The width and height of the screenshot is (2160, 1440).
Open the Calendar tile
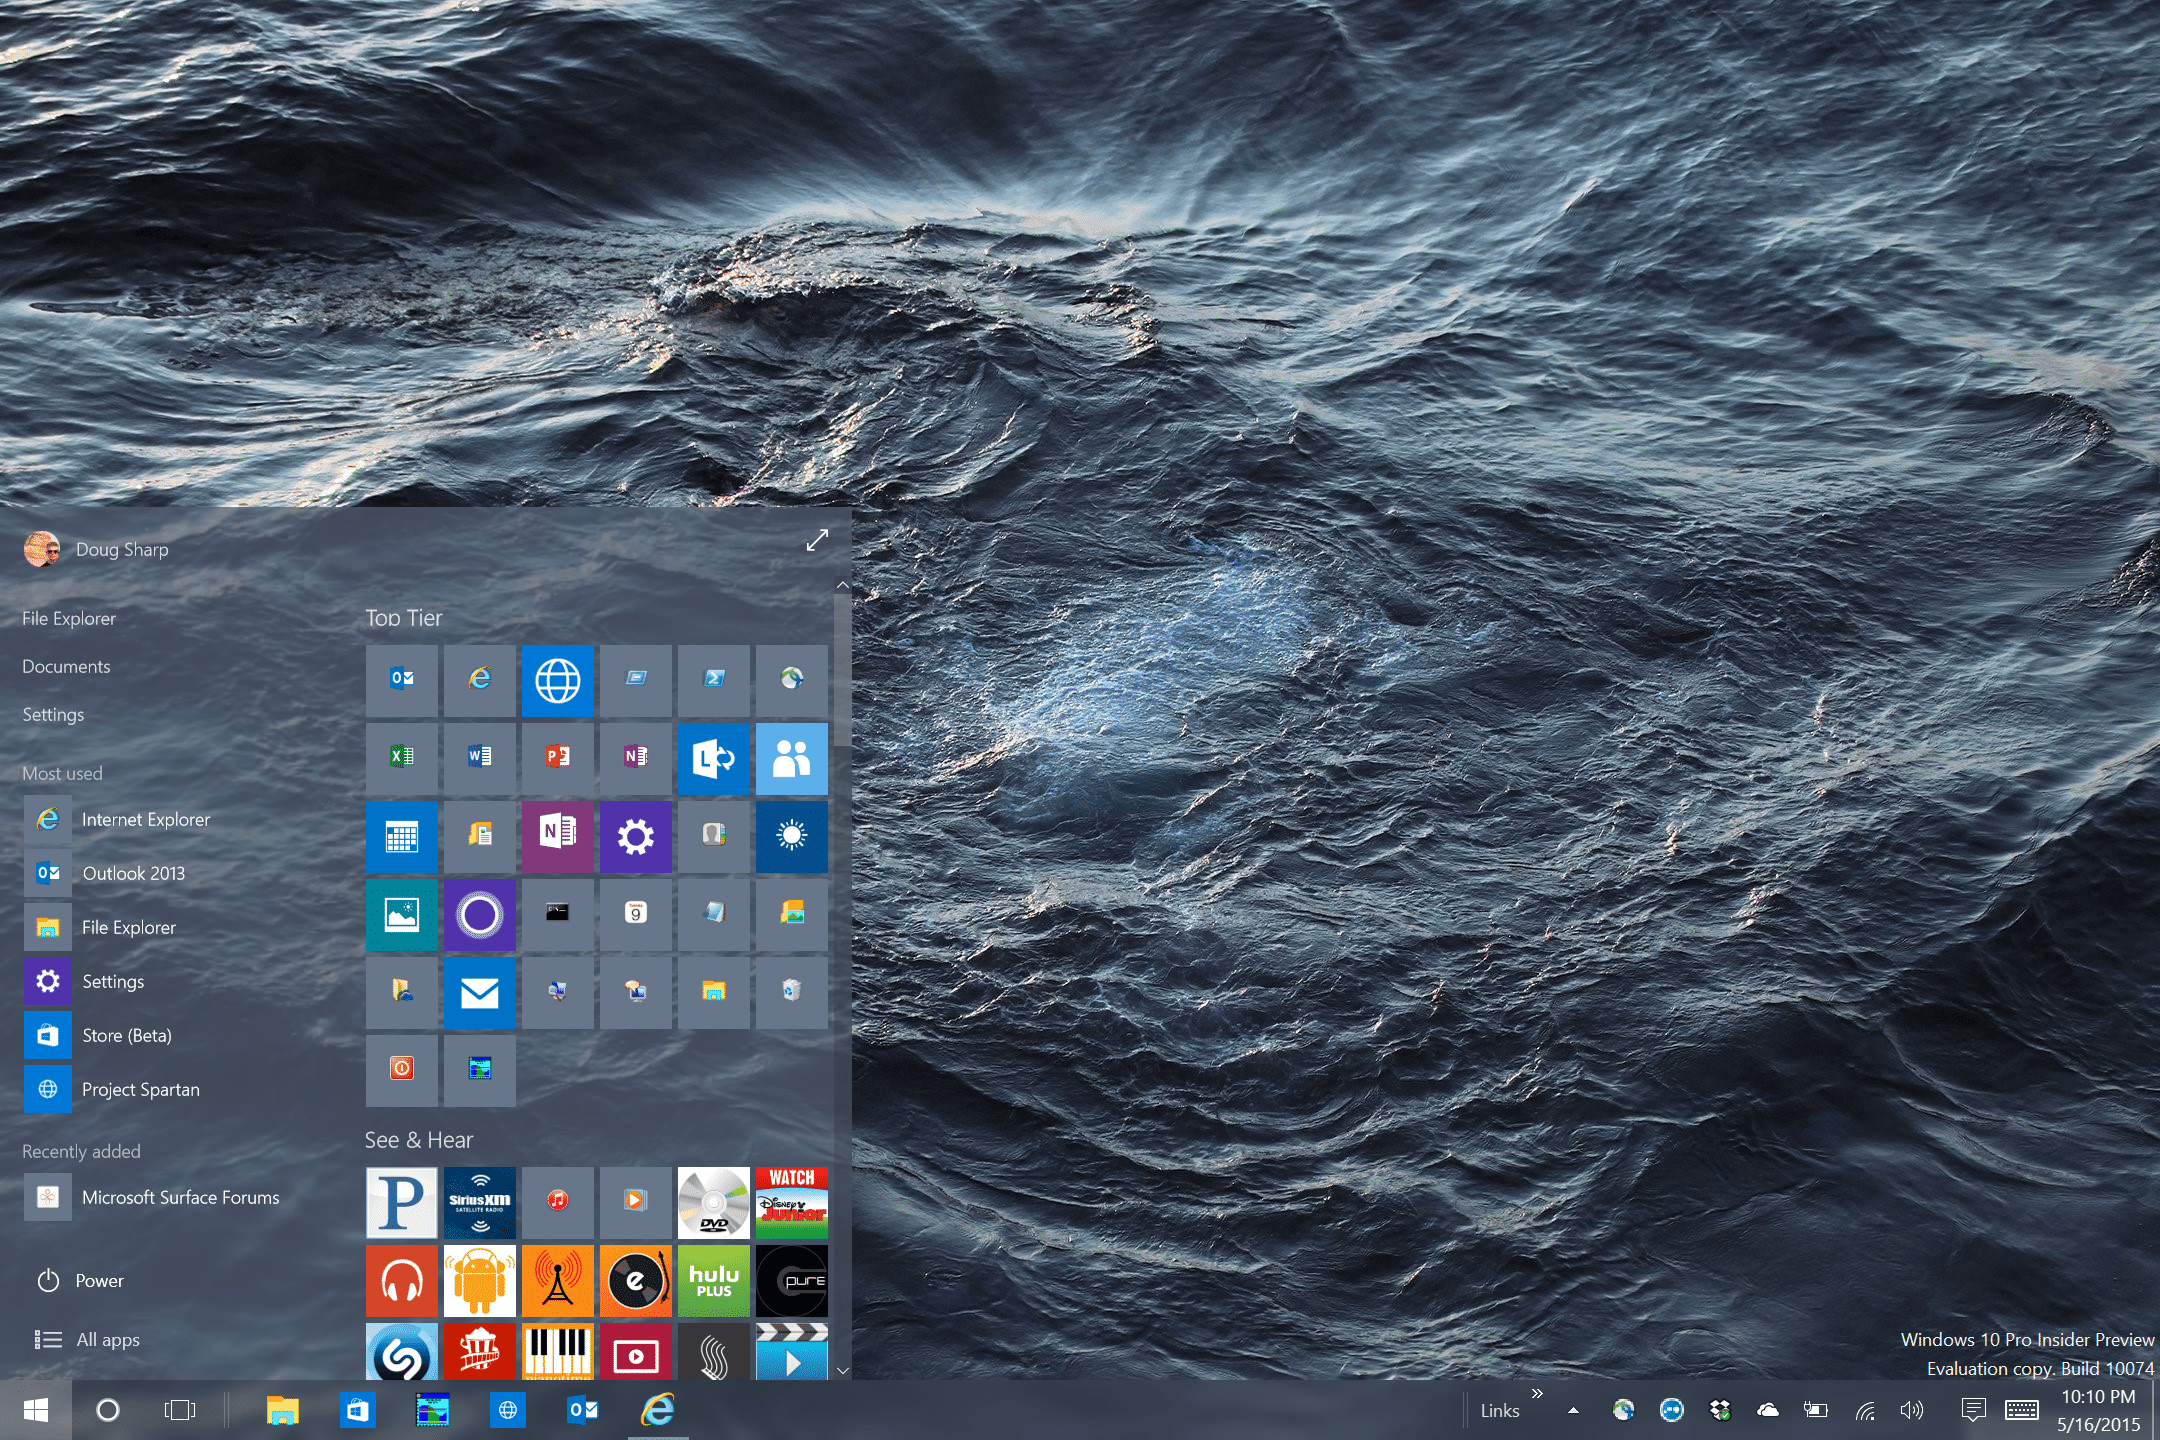[x=402, y=836]
